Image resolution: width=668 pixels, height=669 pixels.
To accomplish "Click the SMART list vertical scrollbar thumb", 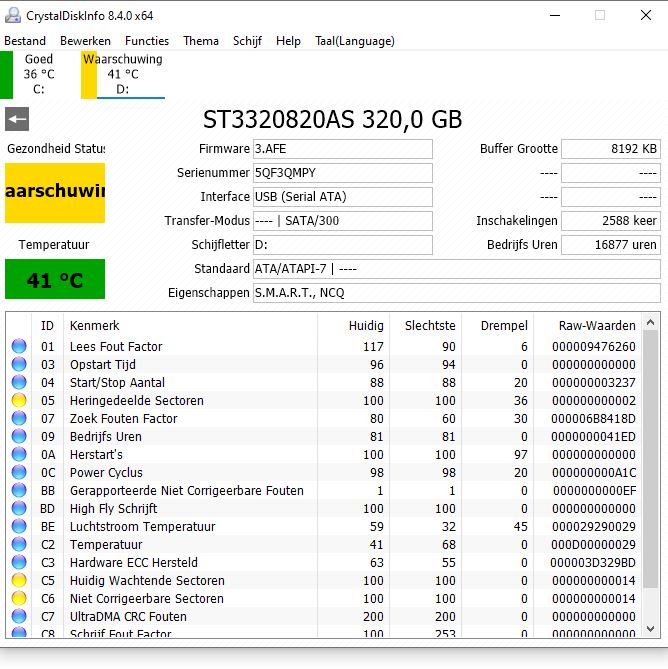I will (651, 459).
